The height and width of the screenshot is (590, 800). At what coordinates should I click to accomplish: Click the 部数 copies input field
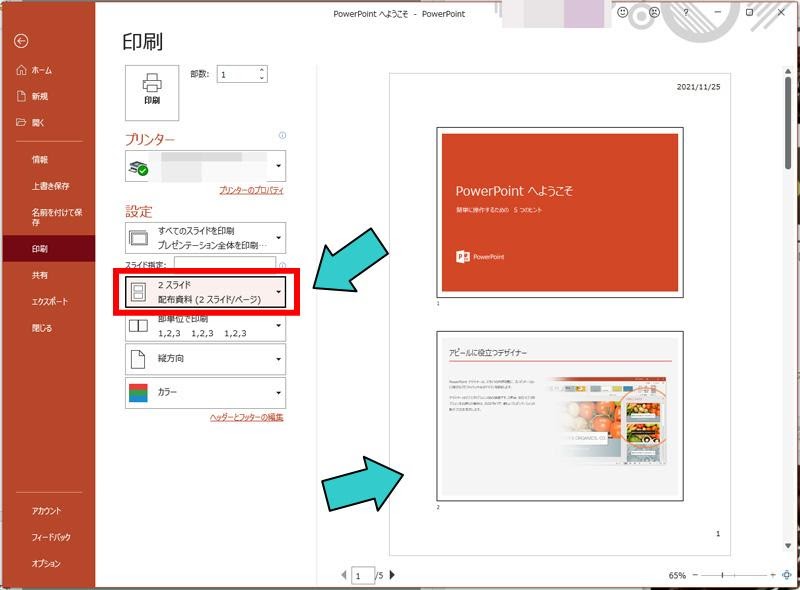[x=237, y=75]
